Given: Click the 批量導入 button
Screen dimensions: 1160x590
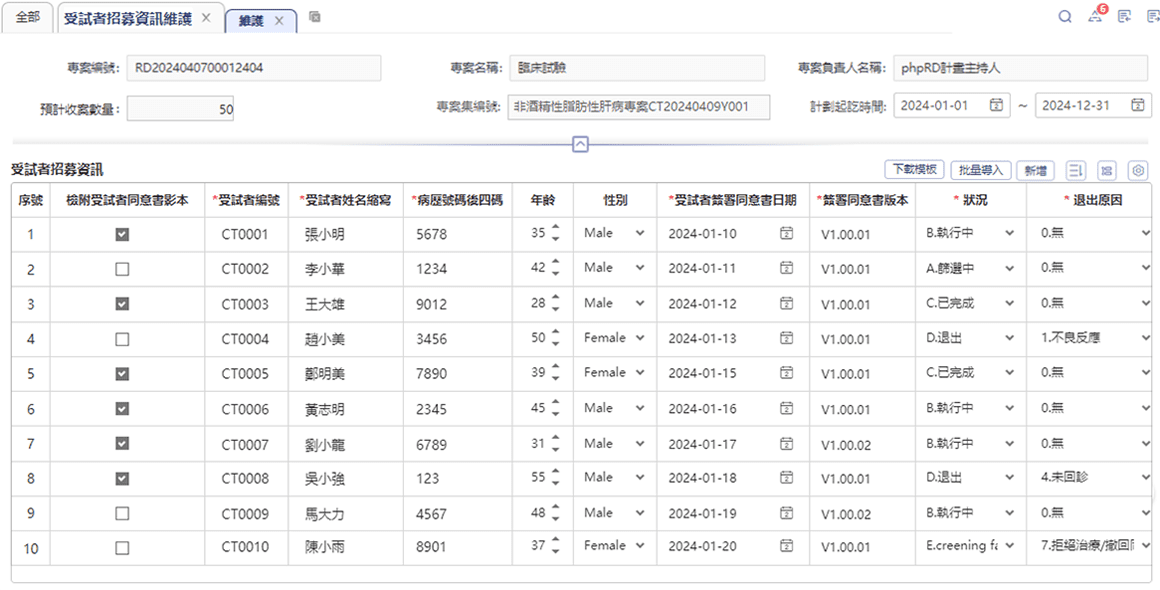Looking at the screenshot, I should 980,171.
